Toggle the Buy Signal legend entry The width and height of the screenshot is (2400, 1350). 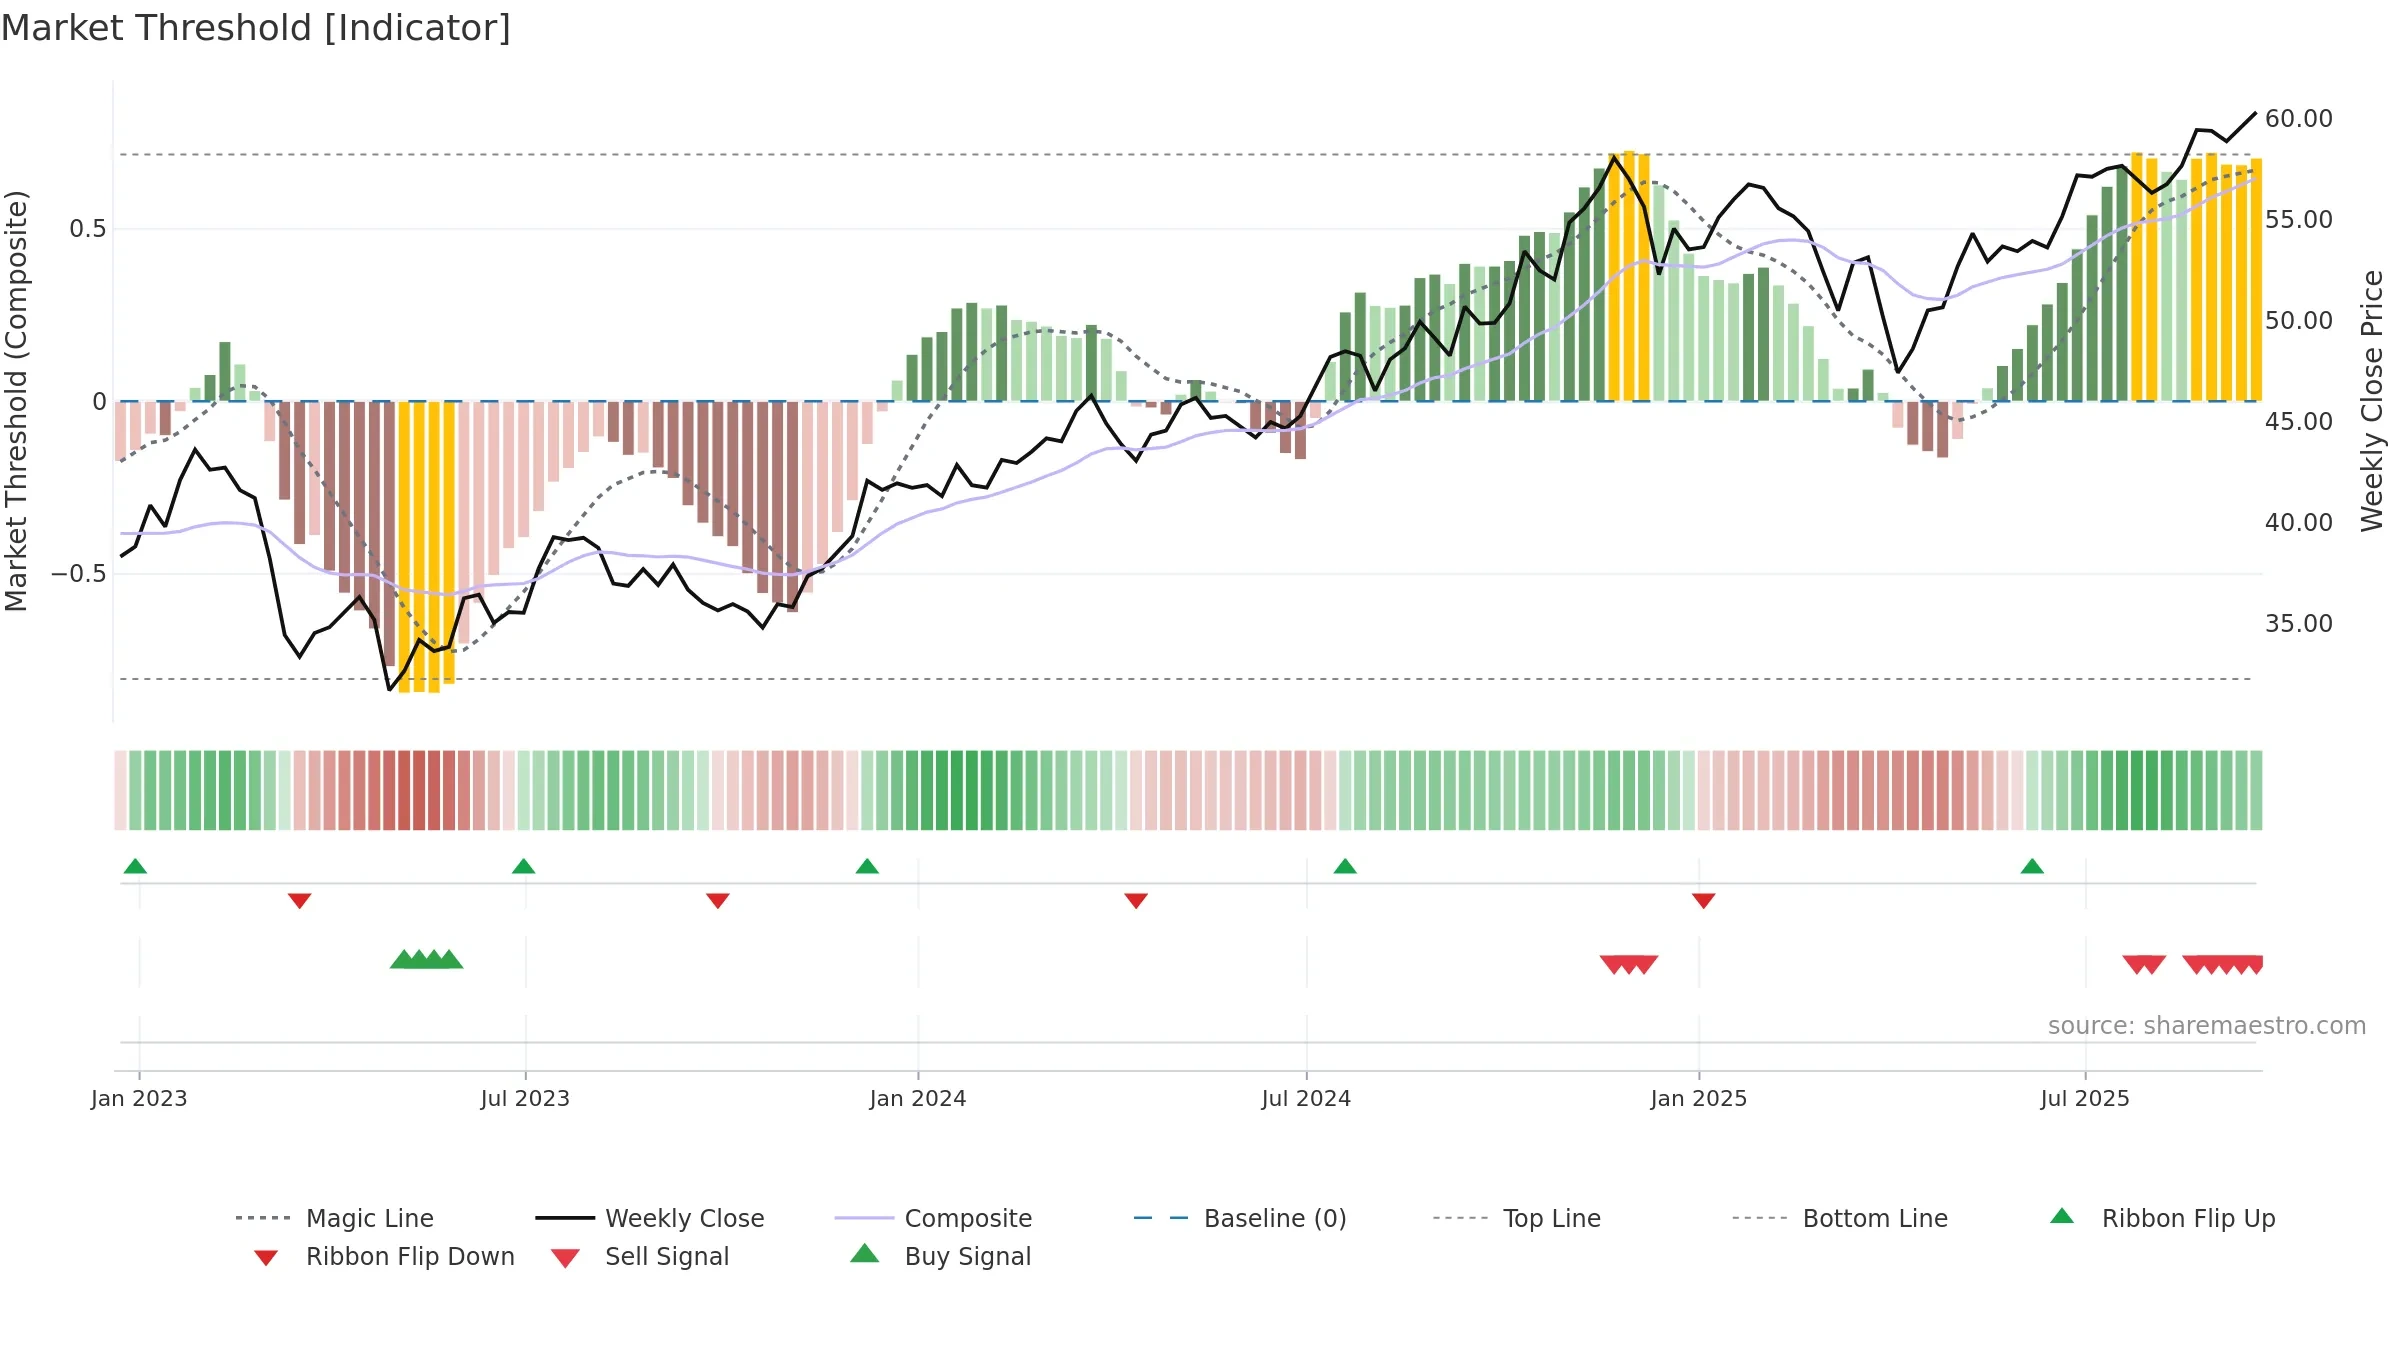click(x=940, y=1256)
